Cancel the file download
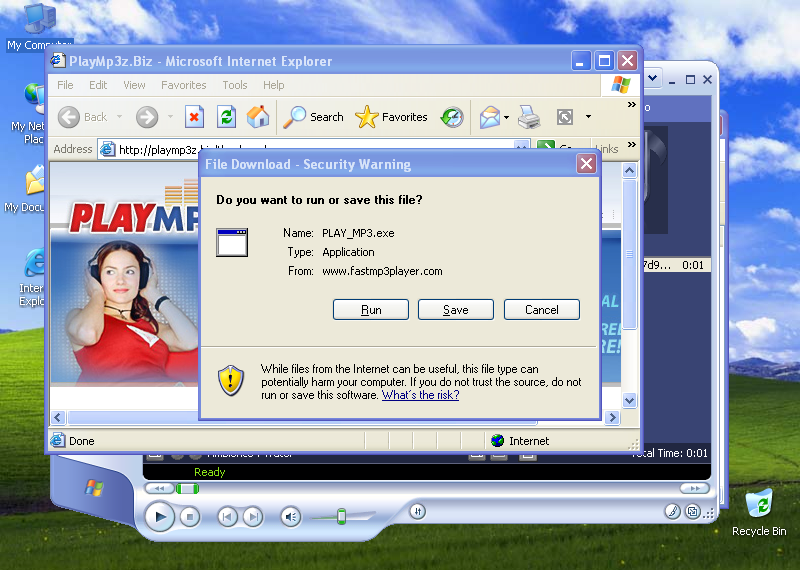The image size is (800, 570). point(541,310)
